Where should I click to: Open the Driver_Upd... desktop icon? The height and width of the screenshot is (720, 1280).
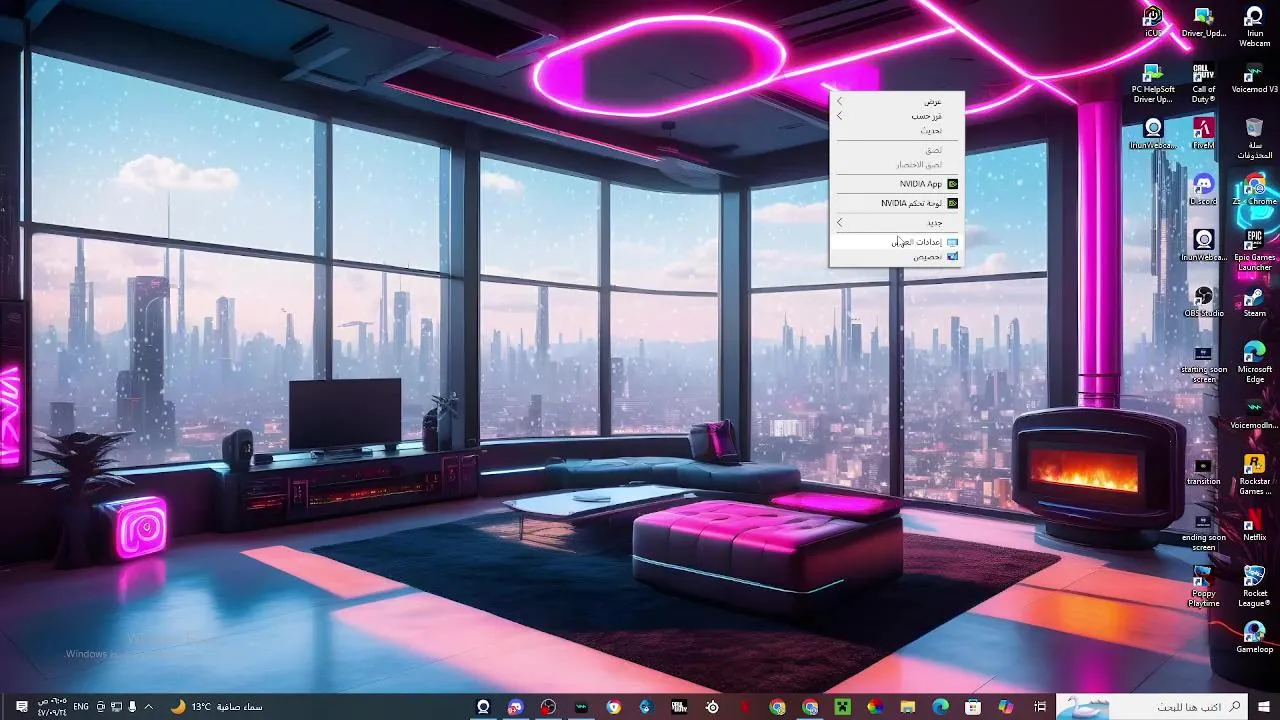pos(1204,21)
